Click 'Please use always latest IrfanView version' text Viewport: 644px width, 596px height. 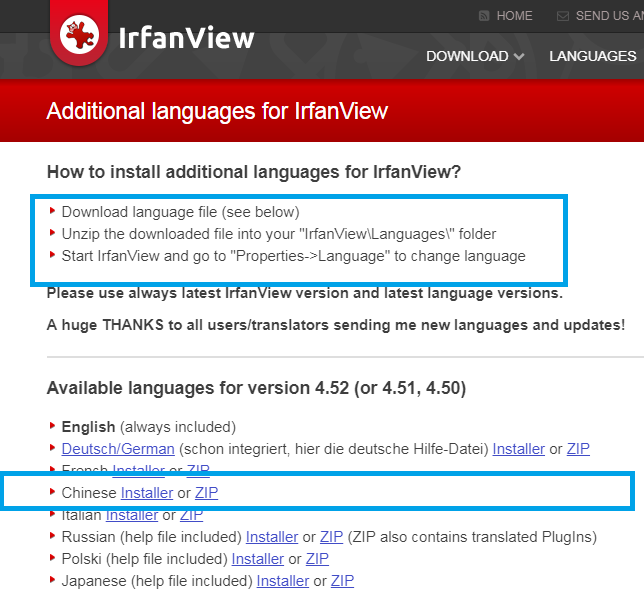tap(304, 293)
